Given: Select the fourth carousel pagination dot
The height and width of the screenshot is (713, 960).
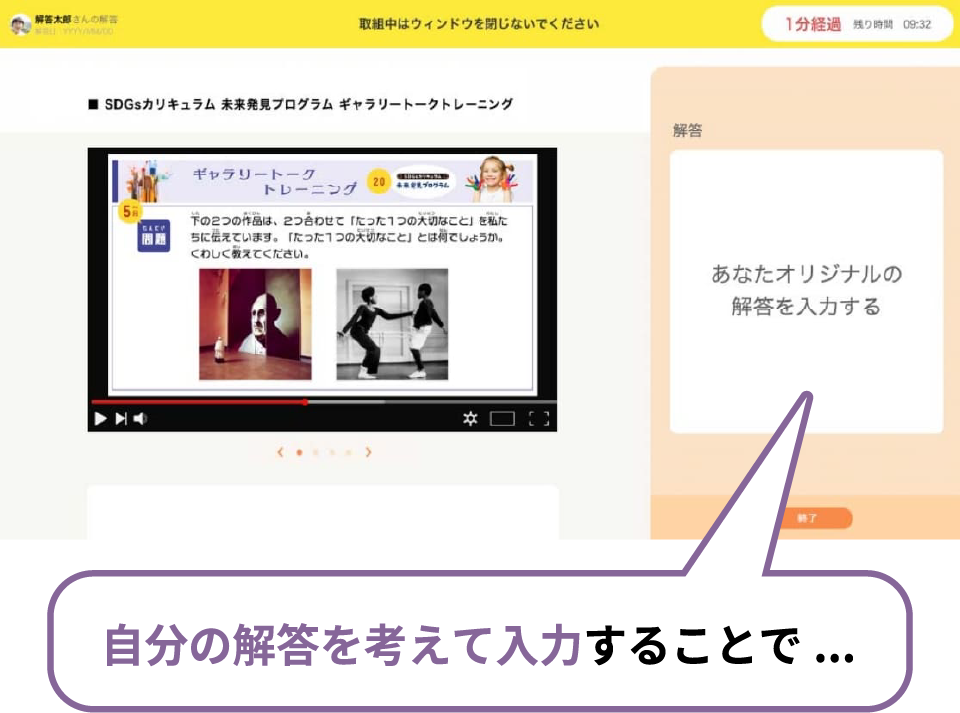Looking at the screenshot, I should [x=348, y=452].
